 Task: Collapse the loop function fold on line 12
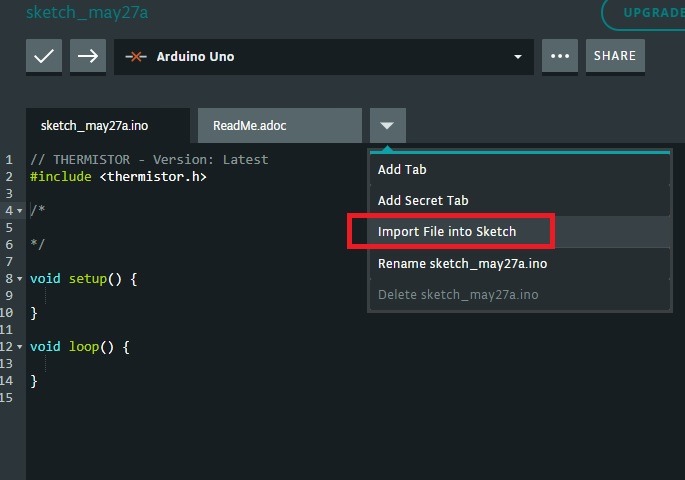tap(20, 347)
